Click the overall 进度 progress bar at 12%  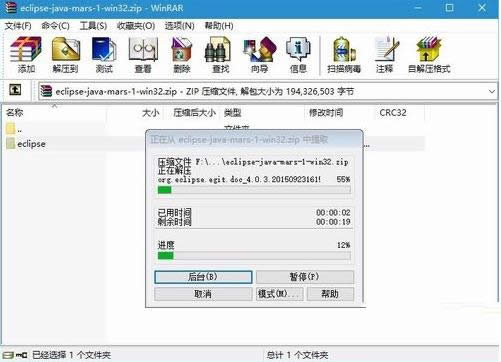(x=254, y=256)
